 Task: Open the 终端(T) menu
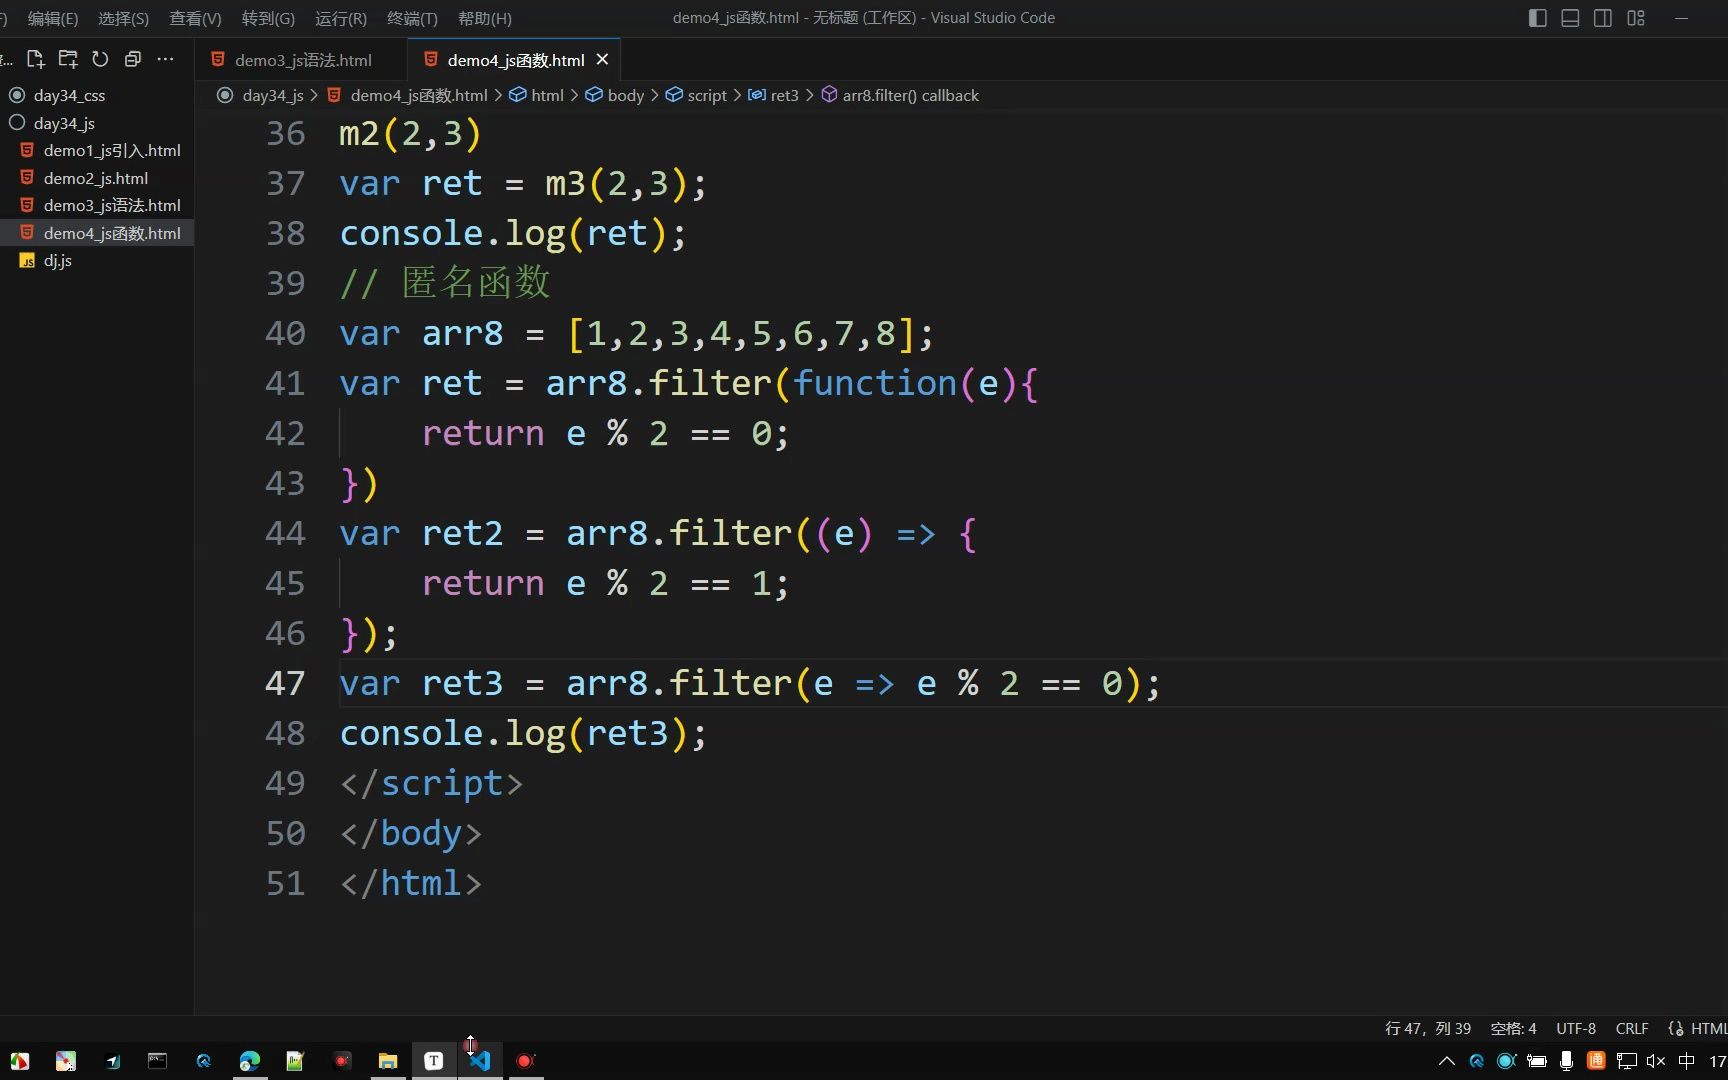pos(412,18)
